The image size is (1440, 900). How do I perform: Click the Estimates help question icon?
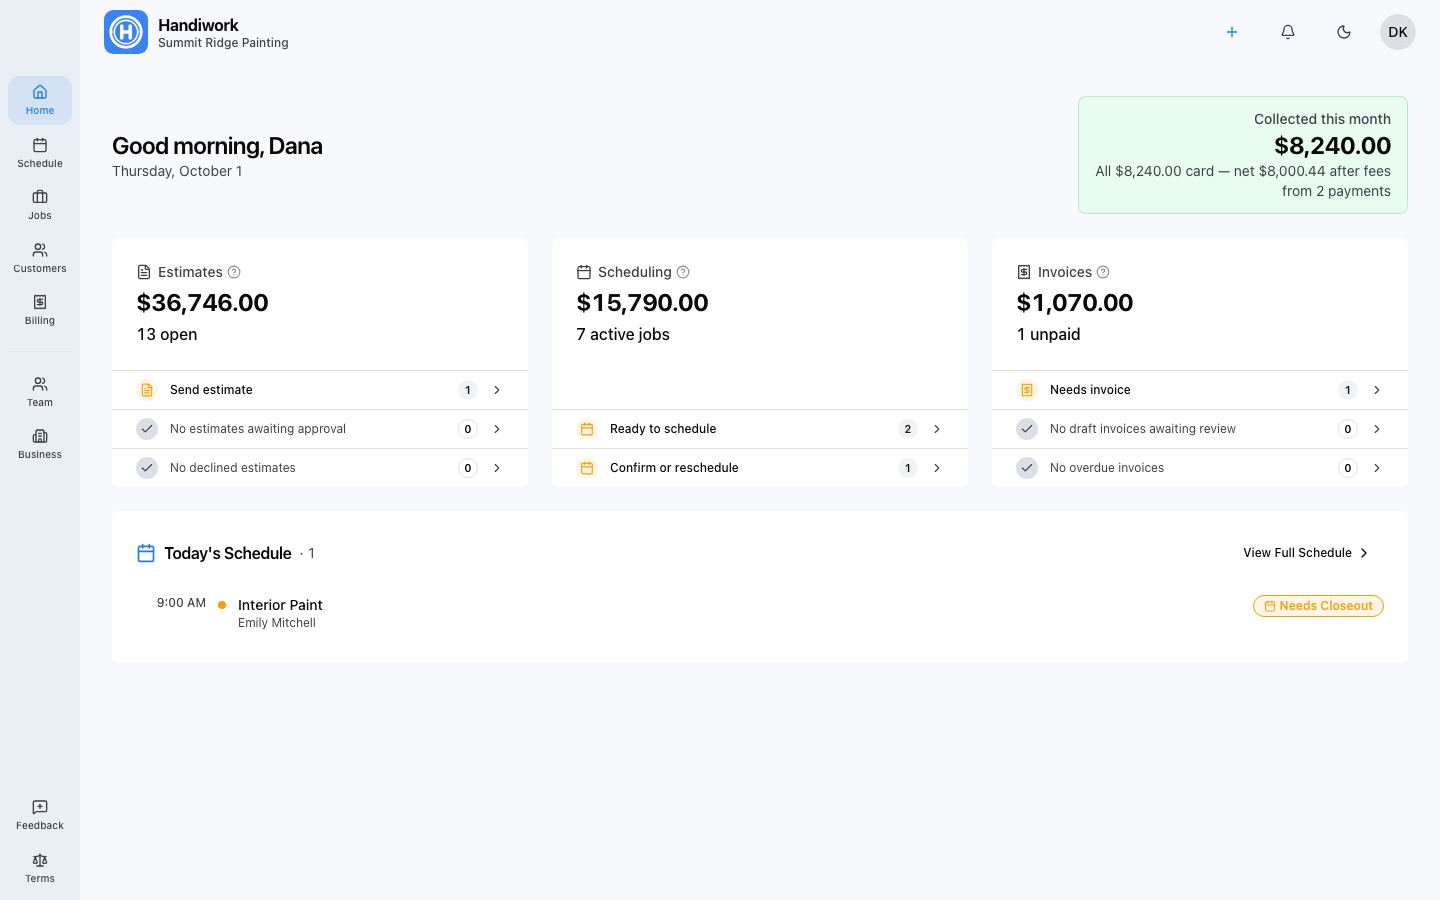point(234,272)
